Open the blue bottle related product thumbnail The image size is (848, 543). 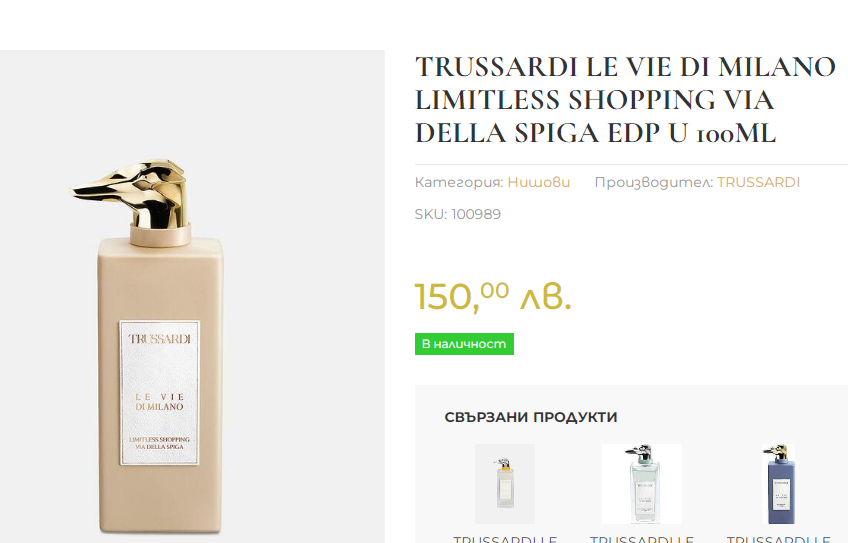(778, 484)
